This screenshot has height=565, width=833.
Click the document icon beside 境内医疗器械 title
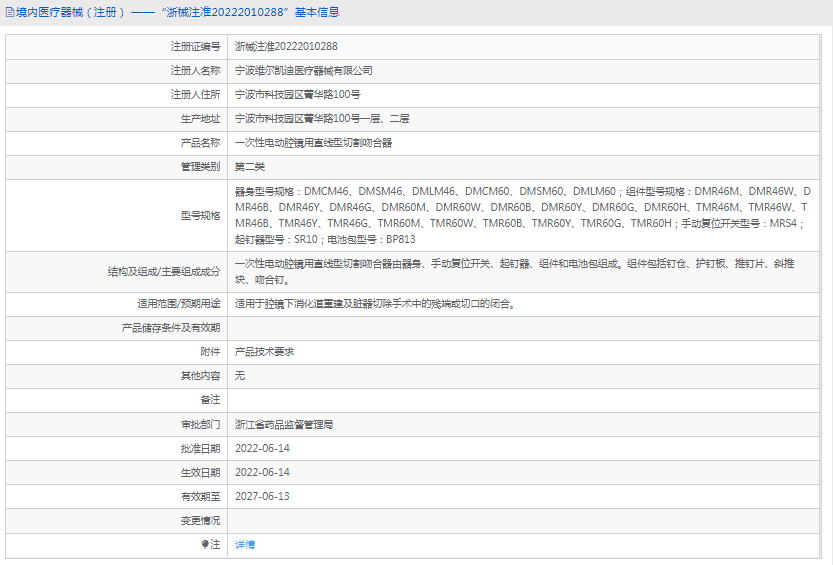pos(10,12)
